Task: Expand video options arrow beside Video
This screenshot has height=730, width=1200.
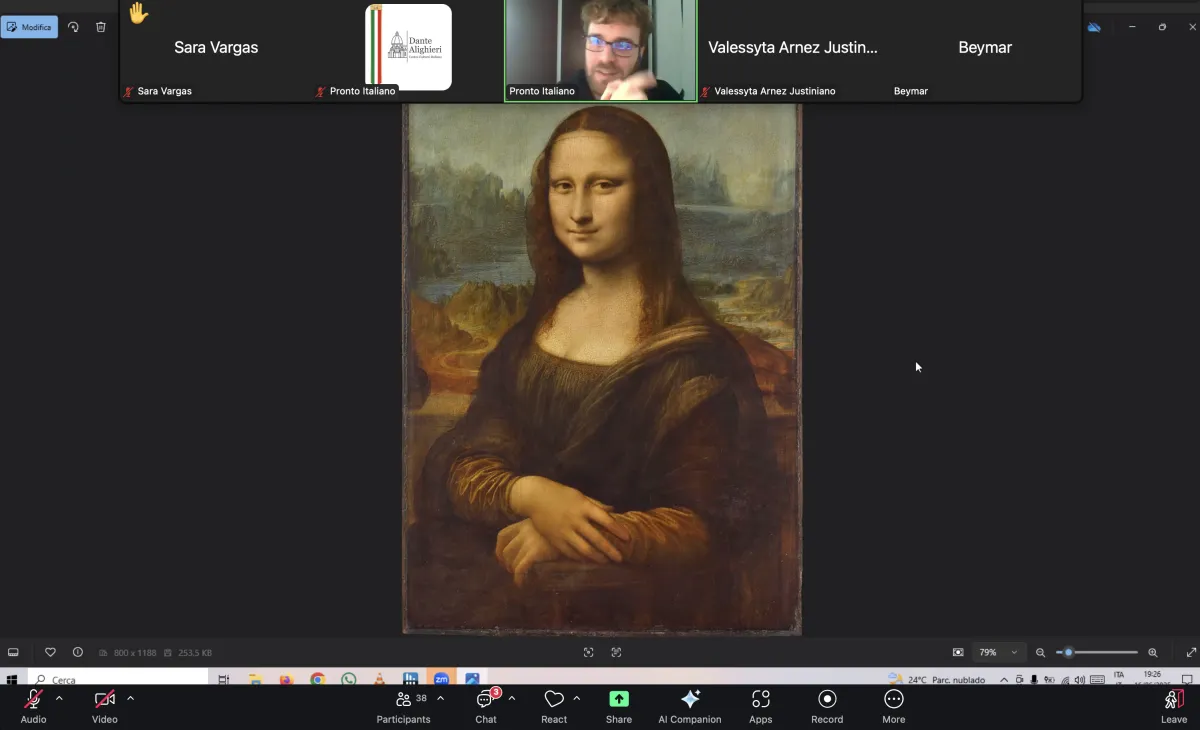Action: pyautogui.click(x=130, y=698)
